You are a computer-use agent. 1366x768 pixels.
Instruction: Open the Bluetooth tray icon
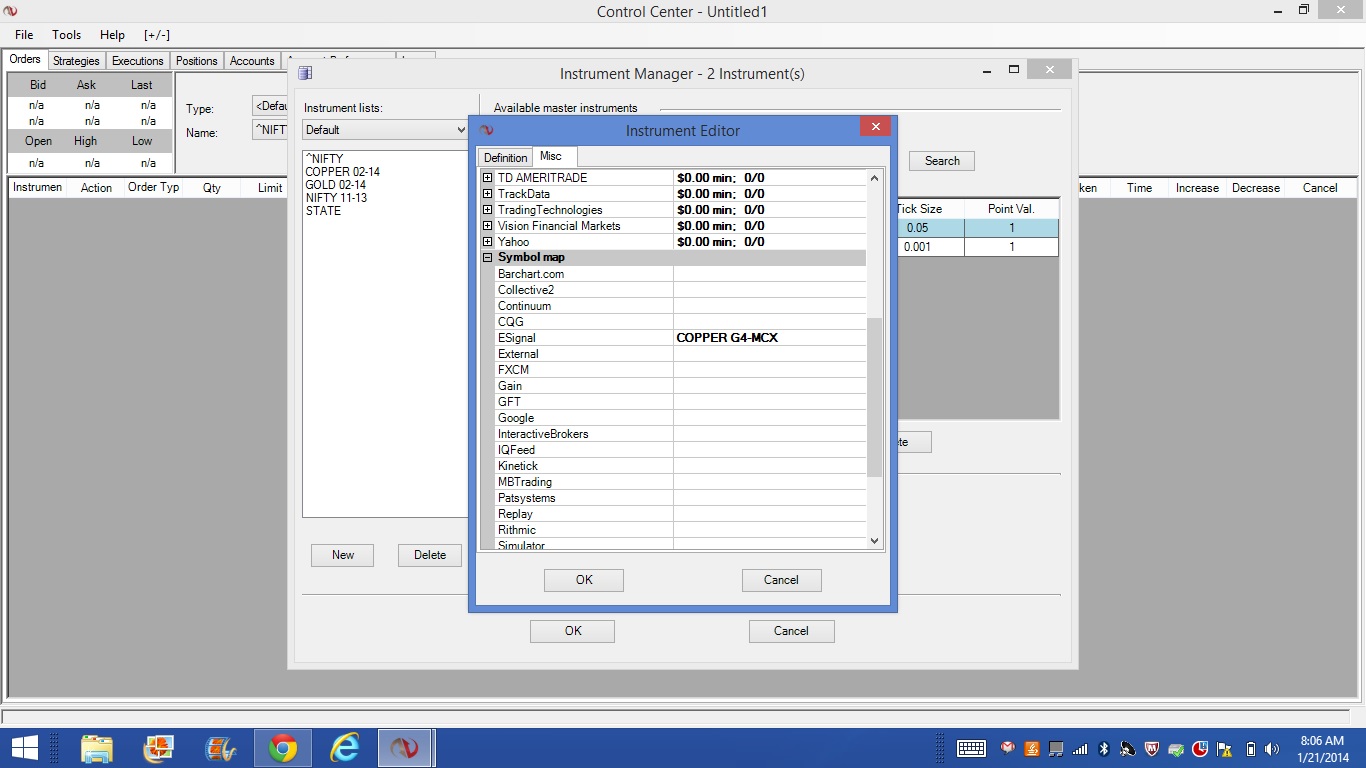point(1104,749)
